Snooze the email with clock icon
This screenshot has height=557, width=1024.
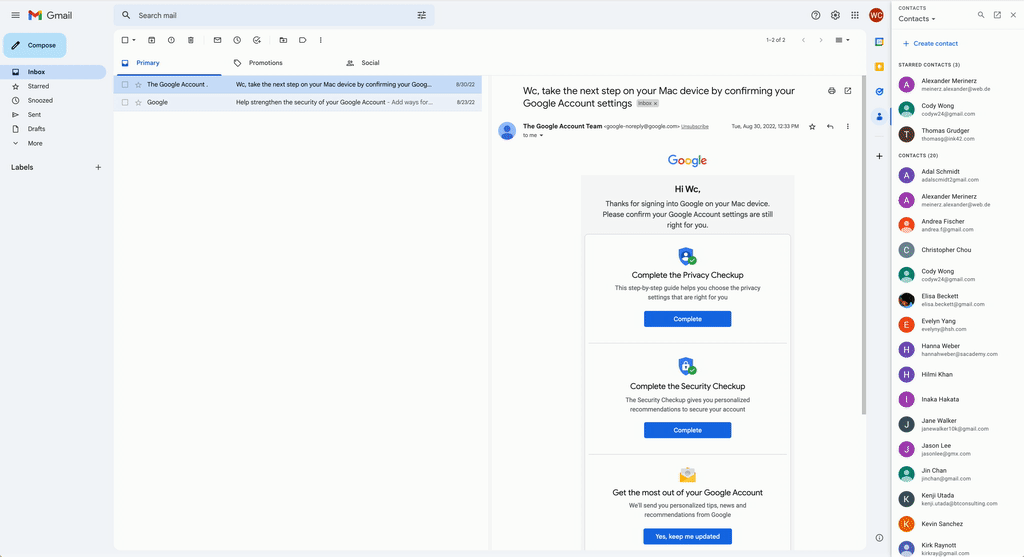tap(237, 40)
